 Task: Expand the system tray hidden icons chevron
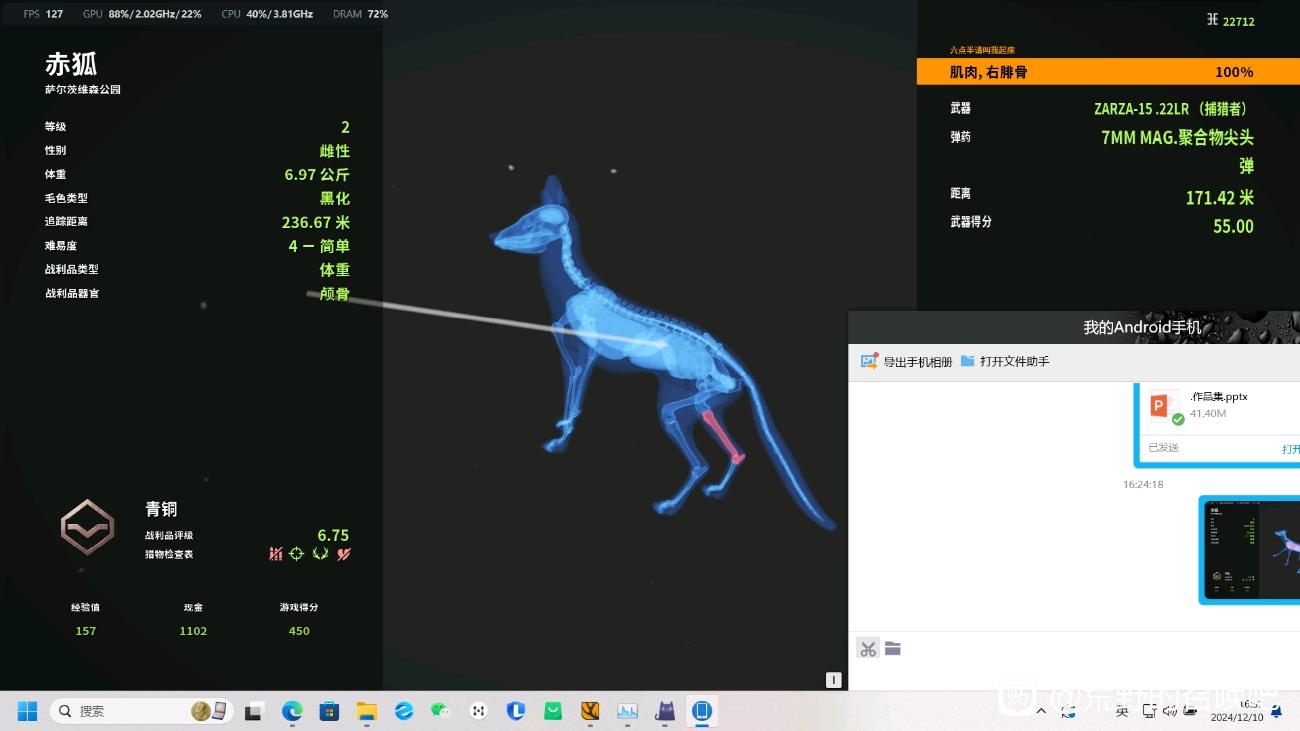click(x=1041, y=711)
